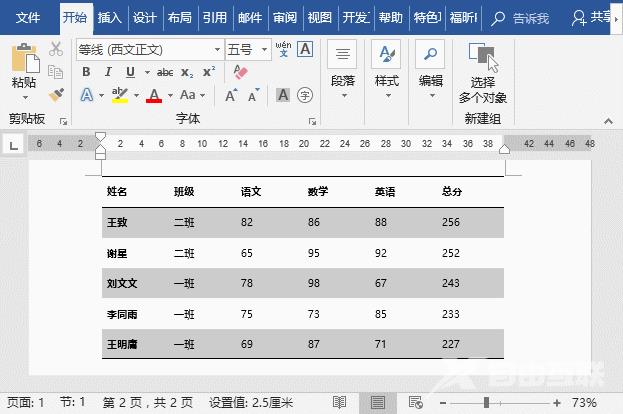Screen dimensions: 623x414
Task: Click the Select Multiple Objects icon
Action: click(x=483, y=60)
